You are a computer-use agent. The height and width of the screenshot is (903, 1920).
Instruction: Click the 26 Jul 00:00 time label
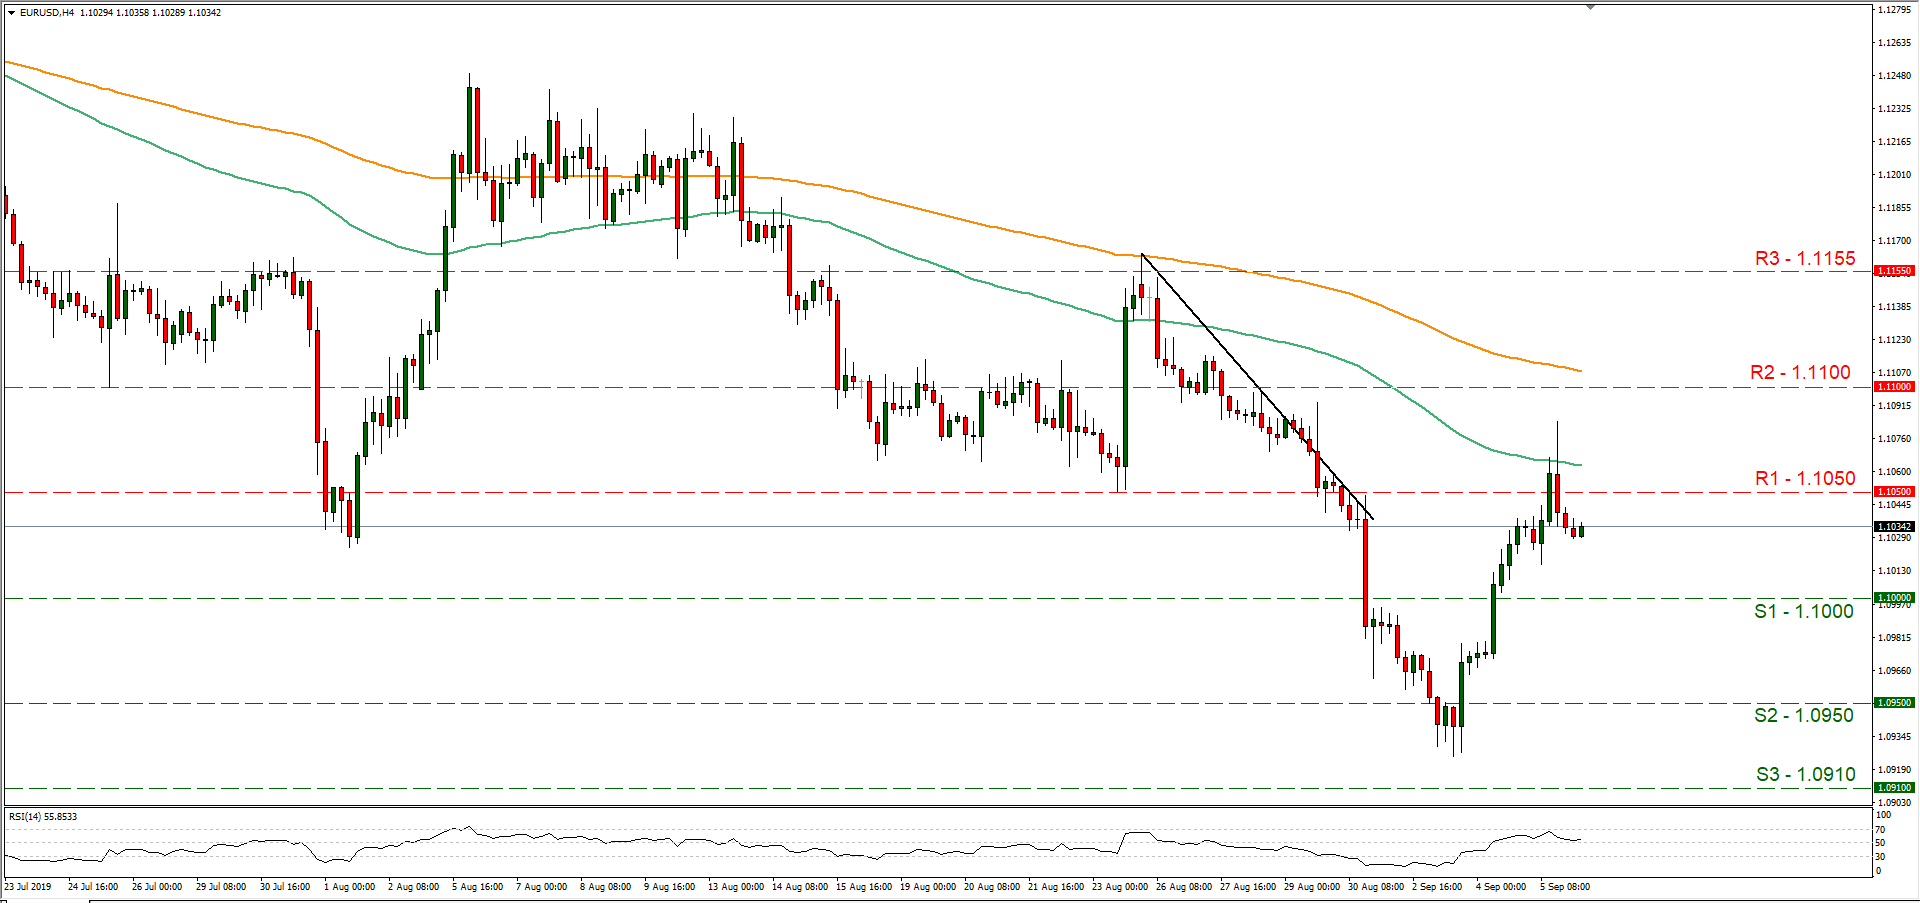click(157, 887)
